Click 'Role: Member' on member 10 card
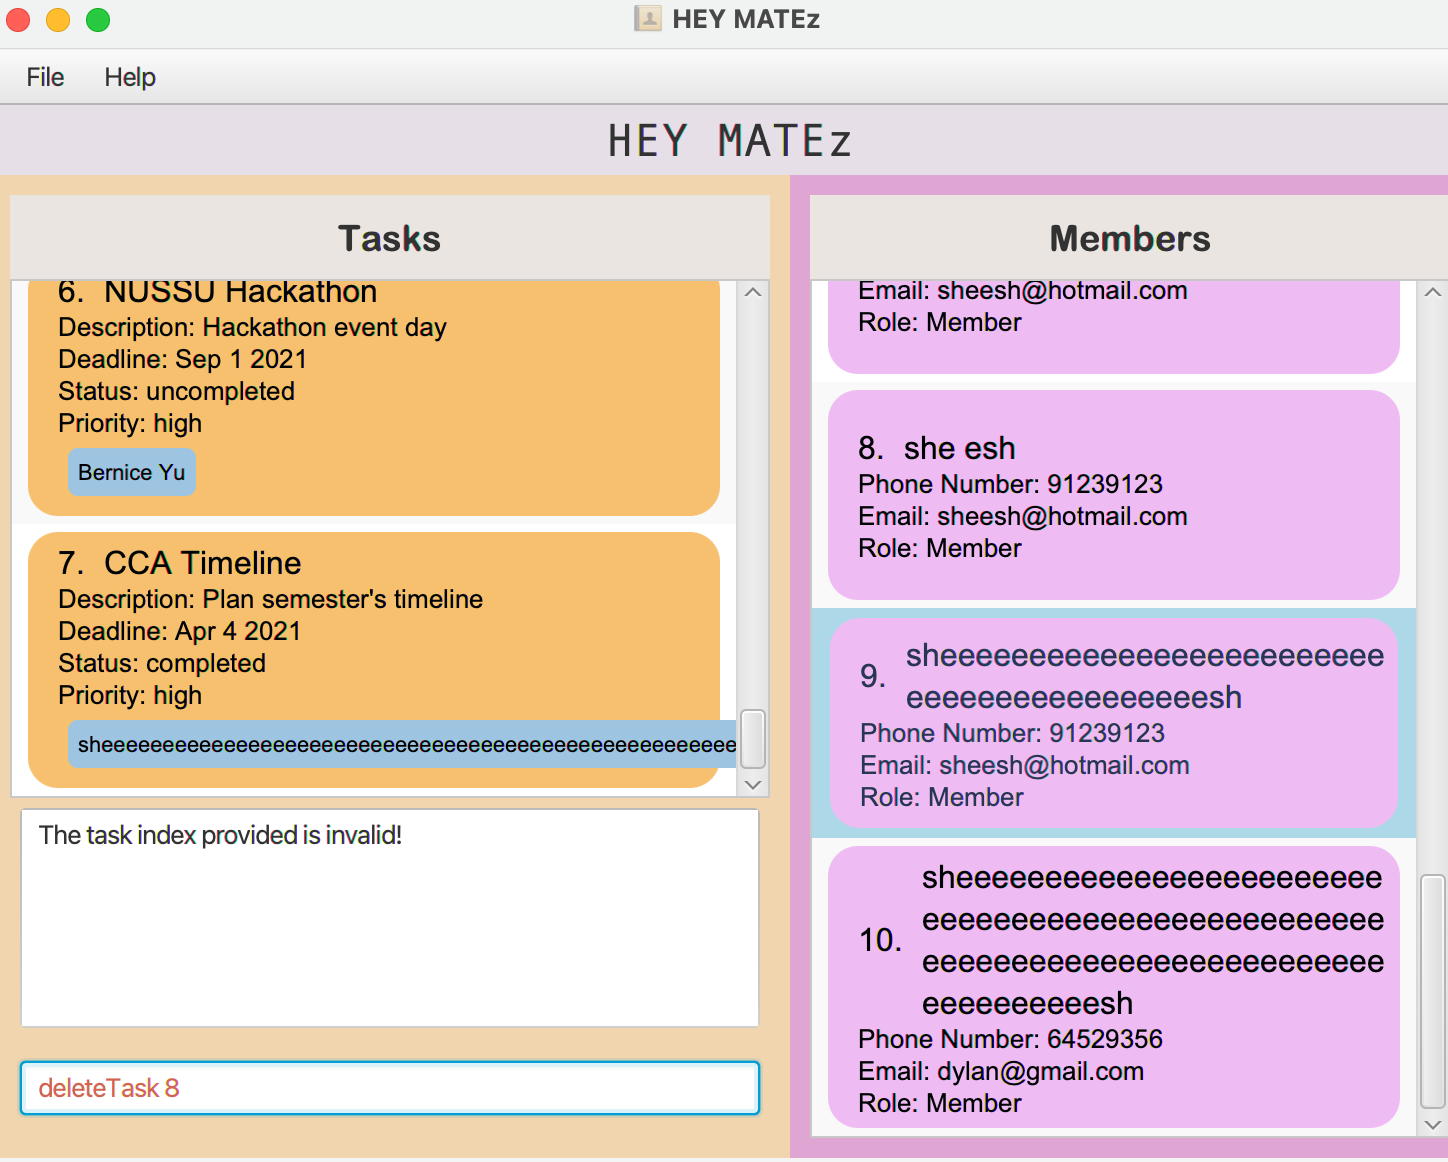Viewport: 1448px width, 1162px height. 940,1103
